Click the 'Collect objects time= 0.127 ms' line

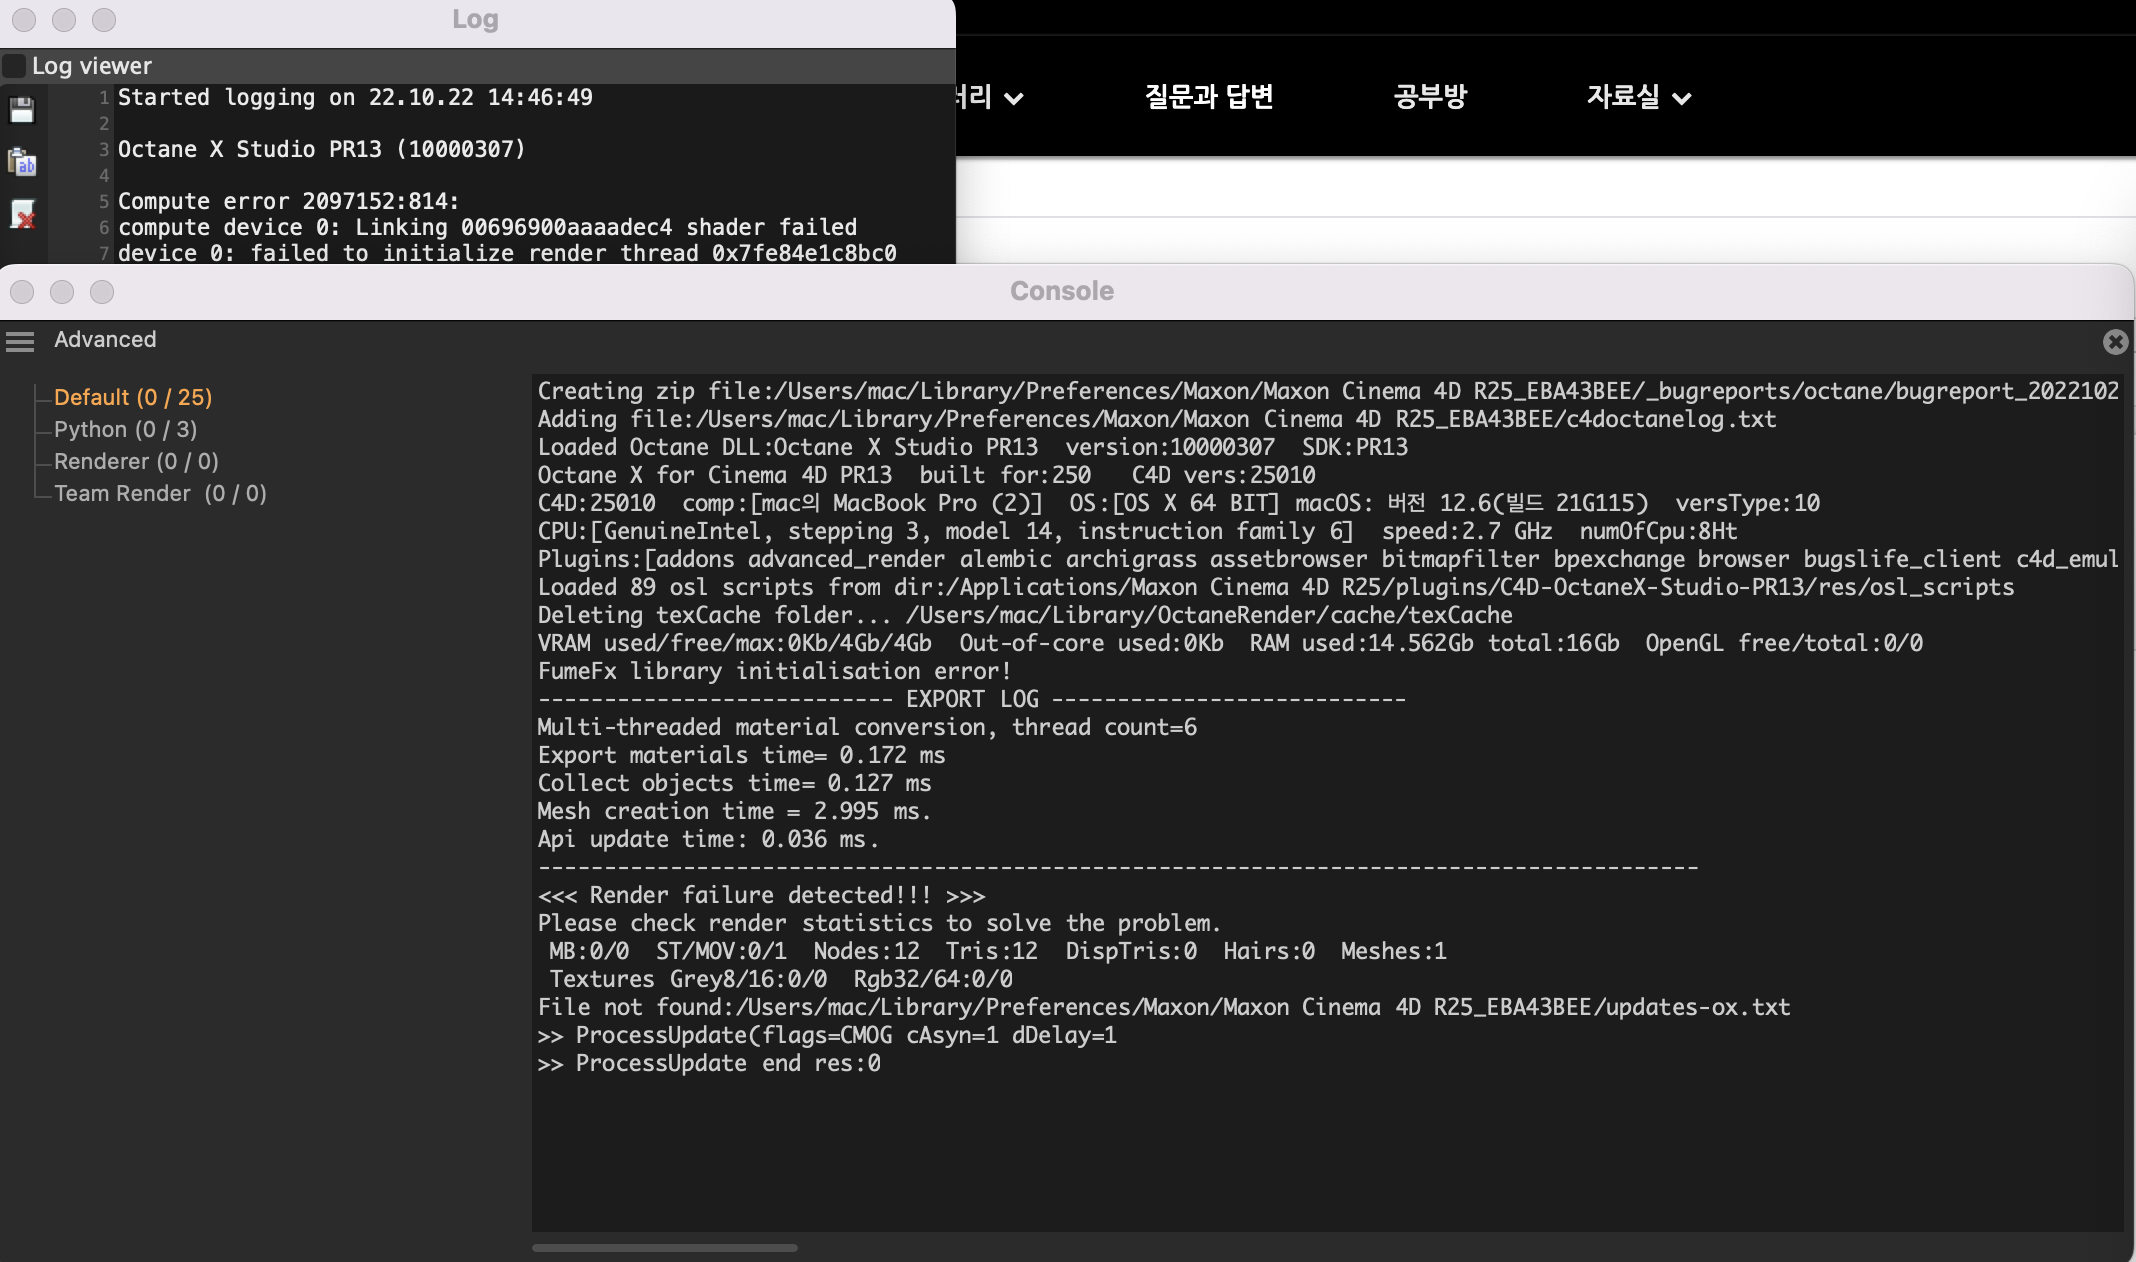tap(734, 783)
